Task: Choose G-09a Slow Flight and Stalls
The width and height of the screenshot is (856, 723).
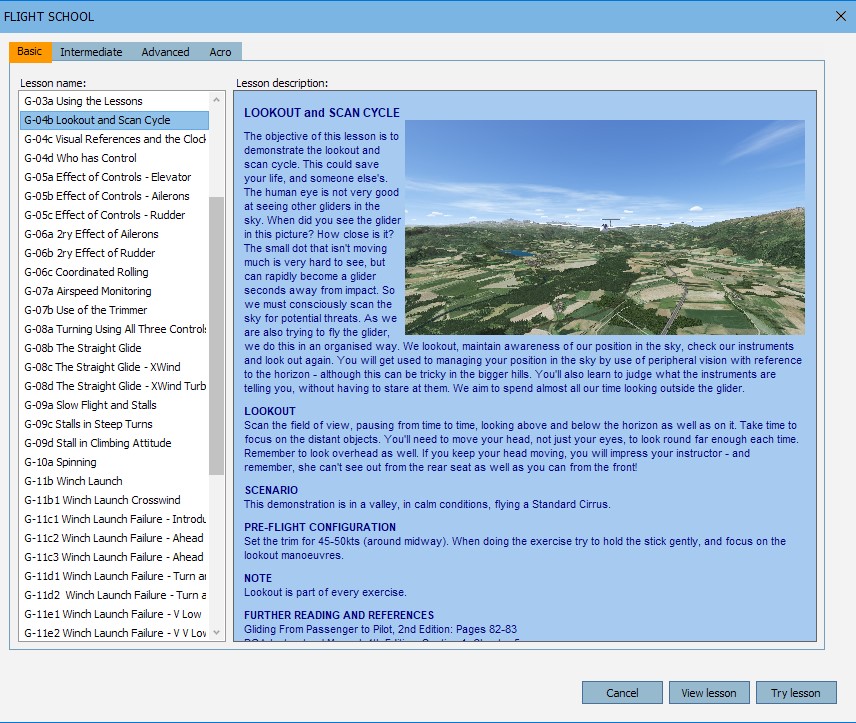Action: (x=91, y=405)
